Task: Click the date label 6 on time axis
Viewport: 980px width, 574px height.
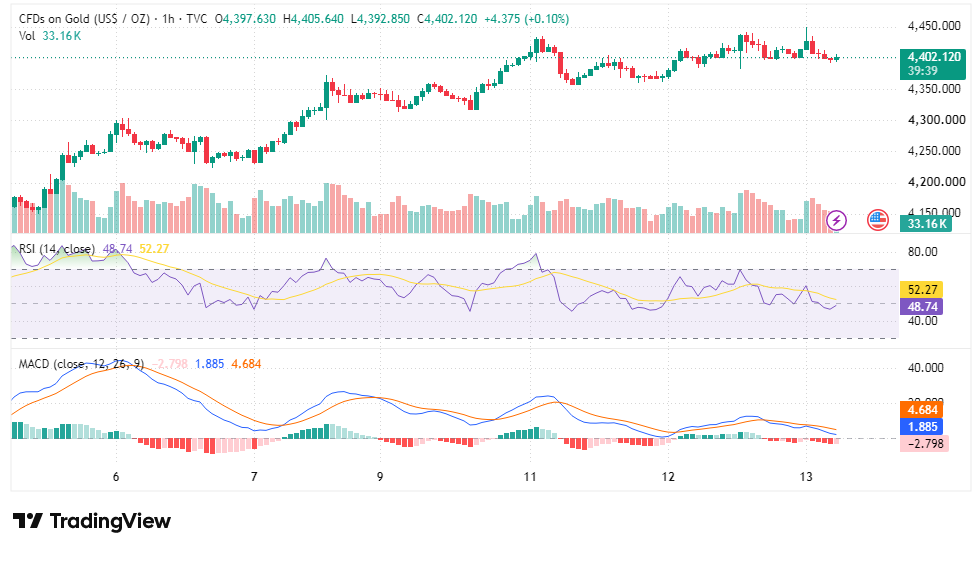Action: [116, 476]
